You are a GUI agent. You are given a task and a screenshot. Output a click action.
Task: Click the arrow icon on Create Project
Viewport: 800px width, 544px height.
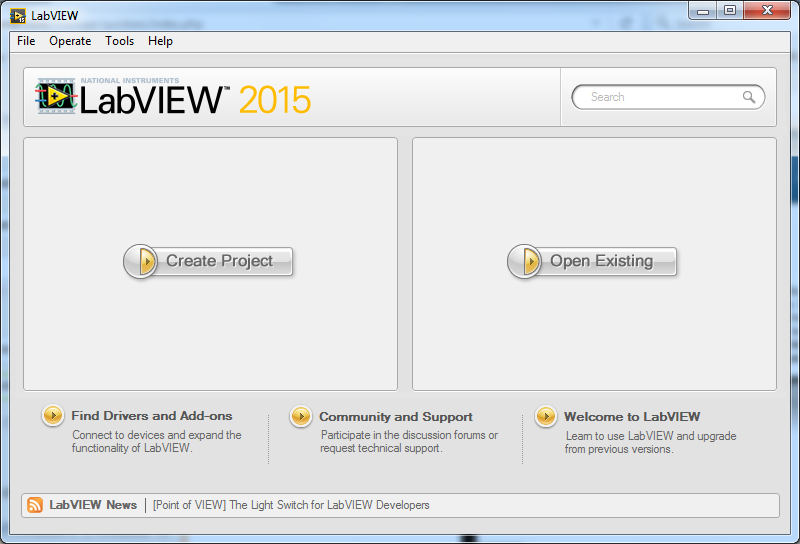(141, 261)
